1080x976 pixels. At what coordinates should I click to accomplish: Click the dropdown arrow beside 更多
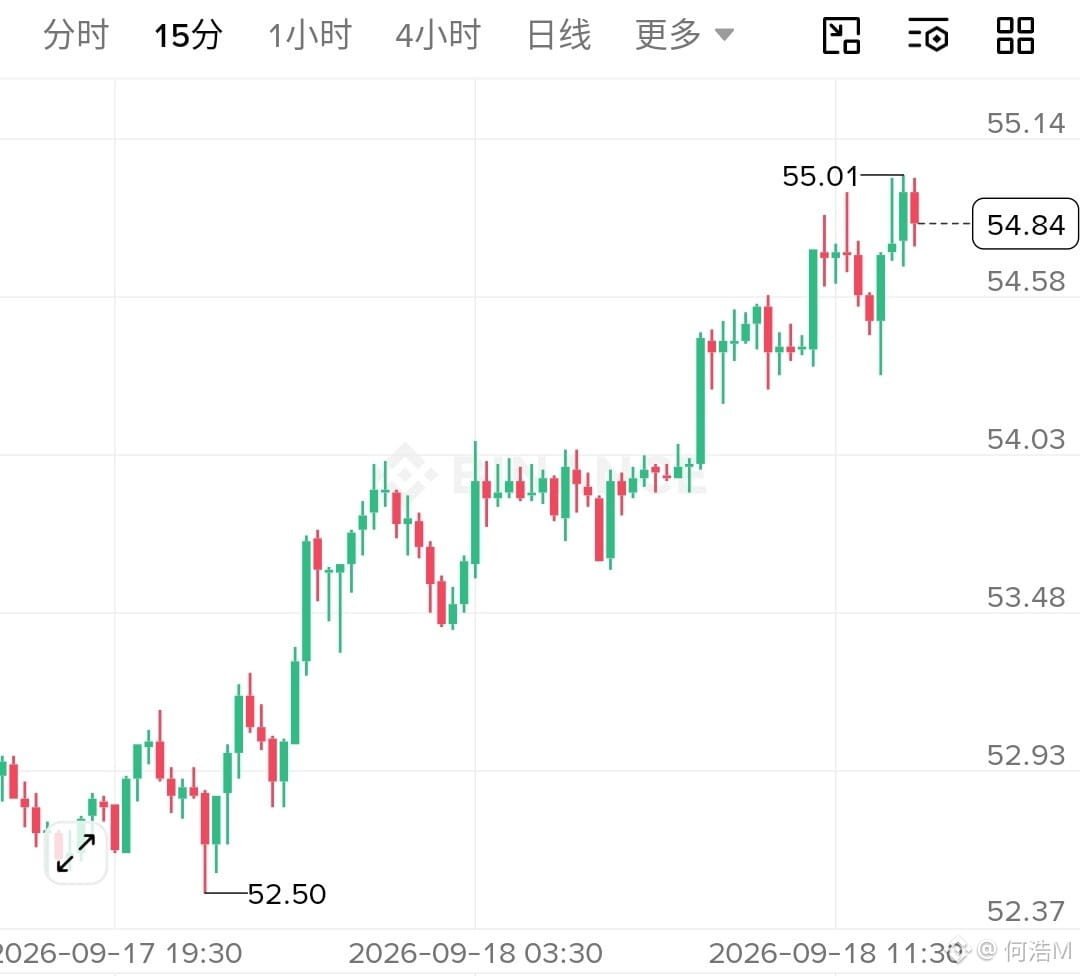[x=724, y=34]
